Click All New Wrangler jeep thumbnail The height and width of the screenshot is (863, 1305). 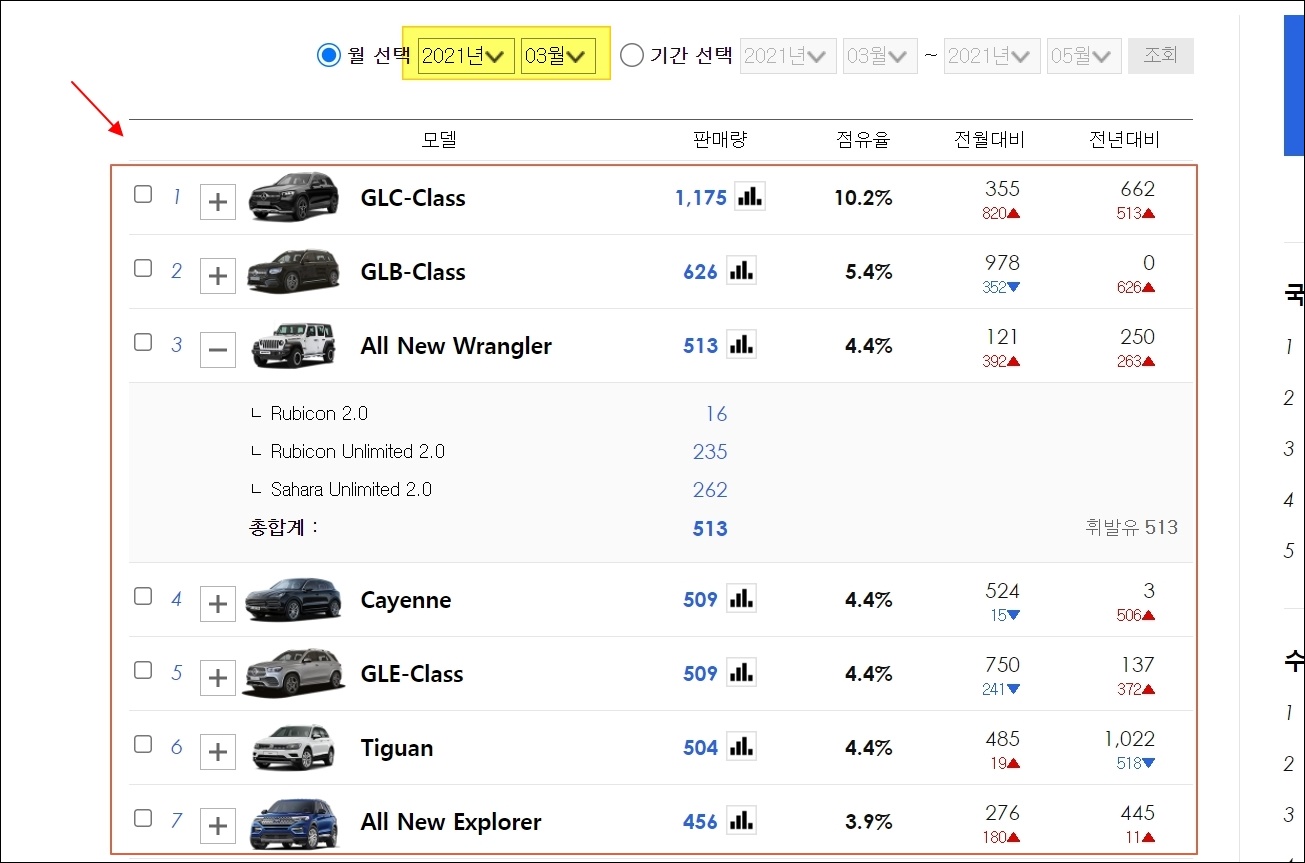(x=292, y=345)
